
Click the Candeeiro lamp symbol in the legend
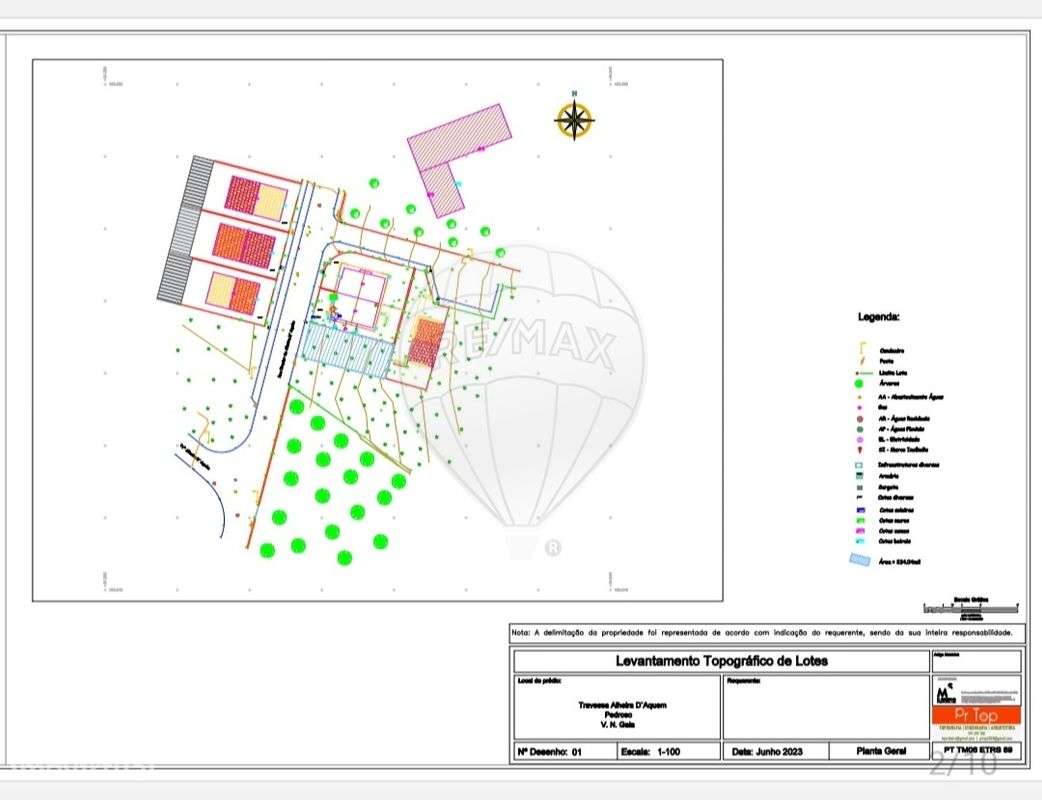point(863,349)
